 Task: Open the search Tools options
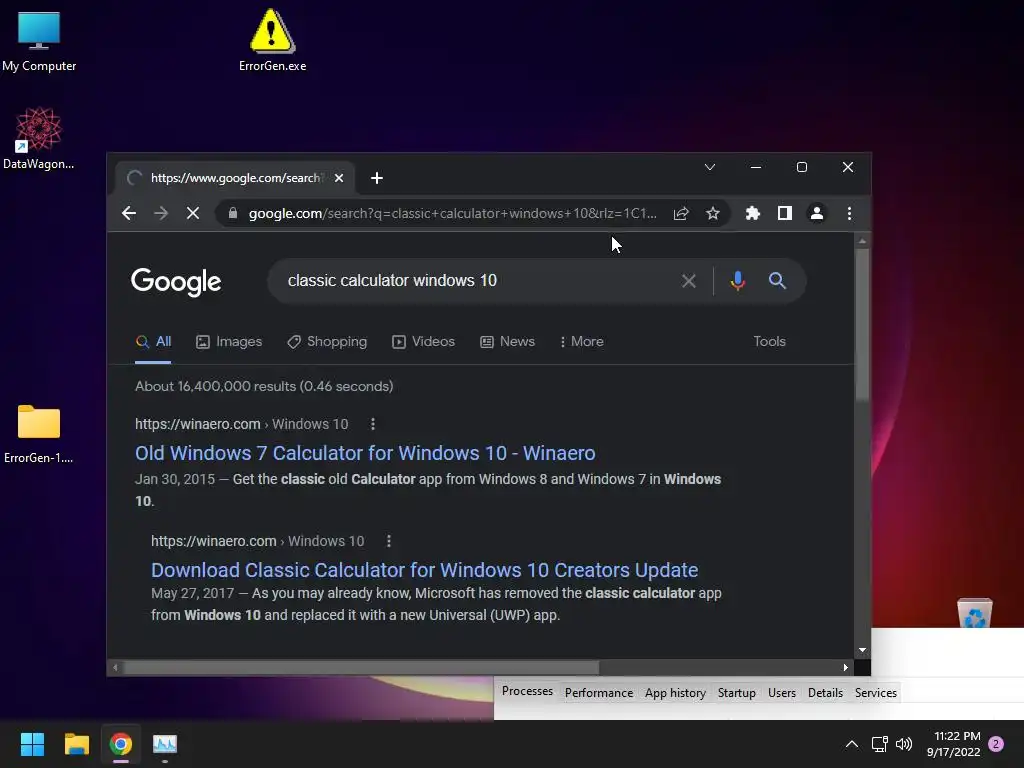769,342
